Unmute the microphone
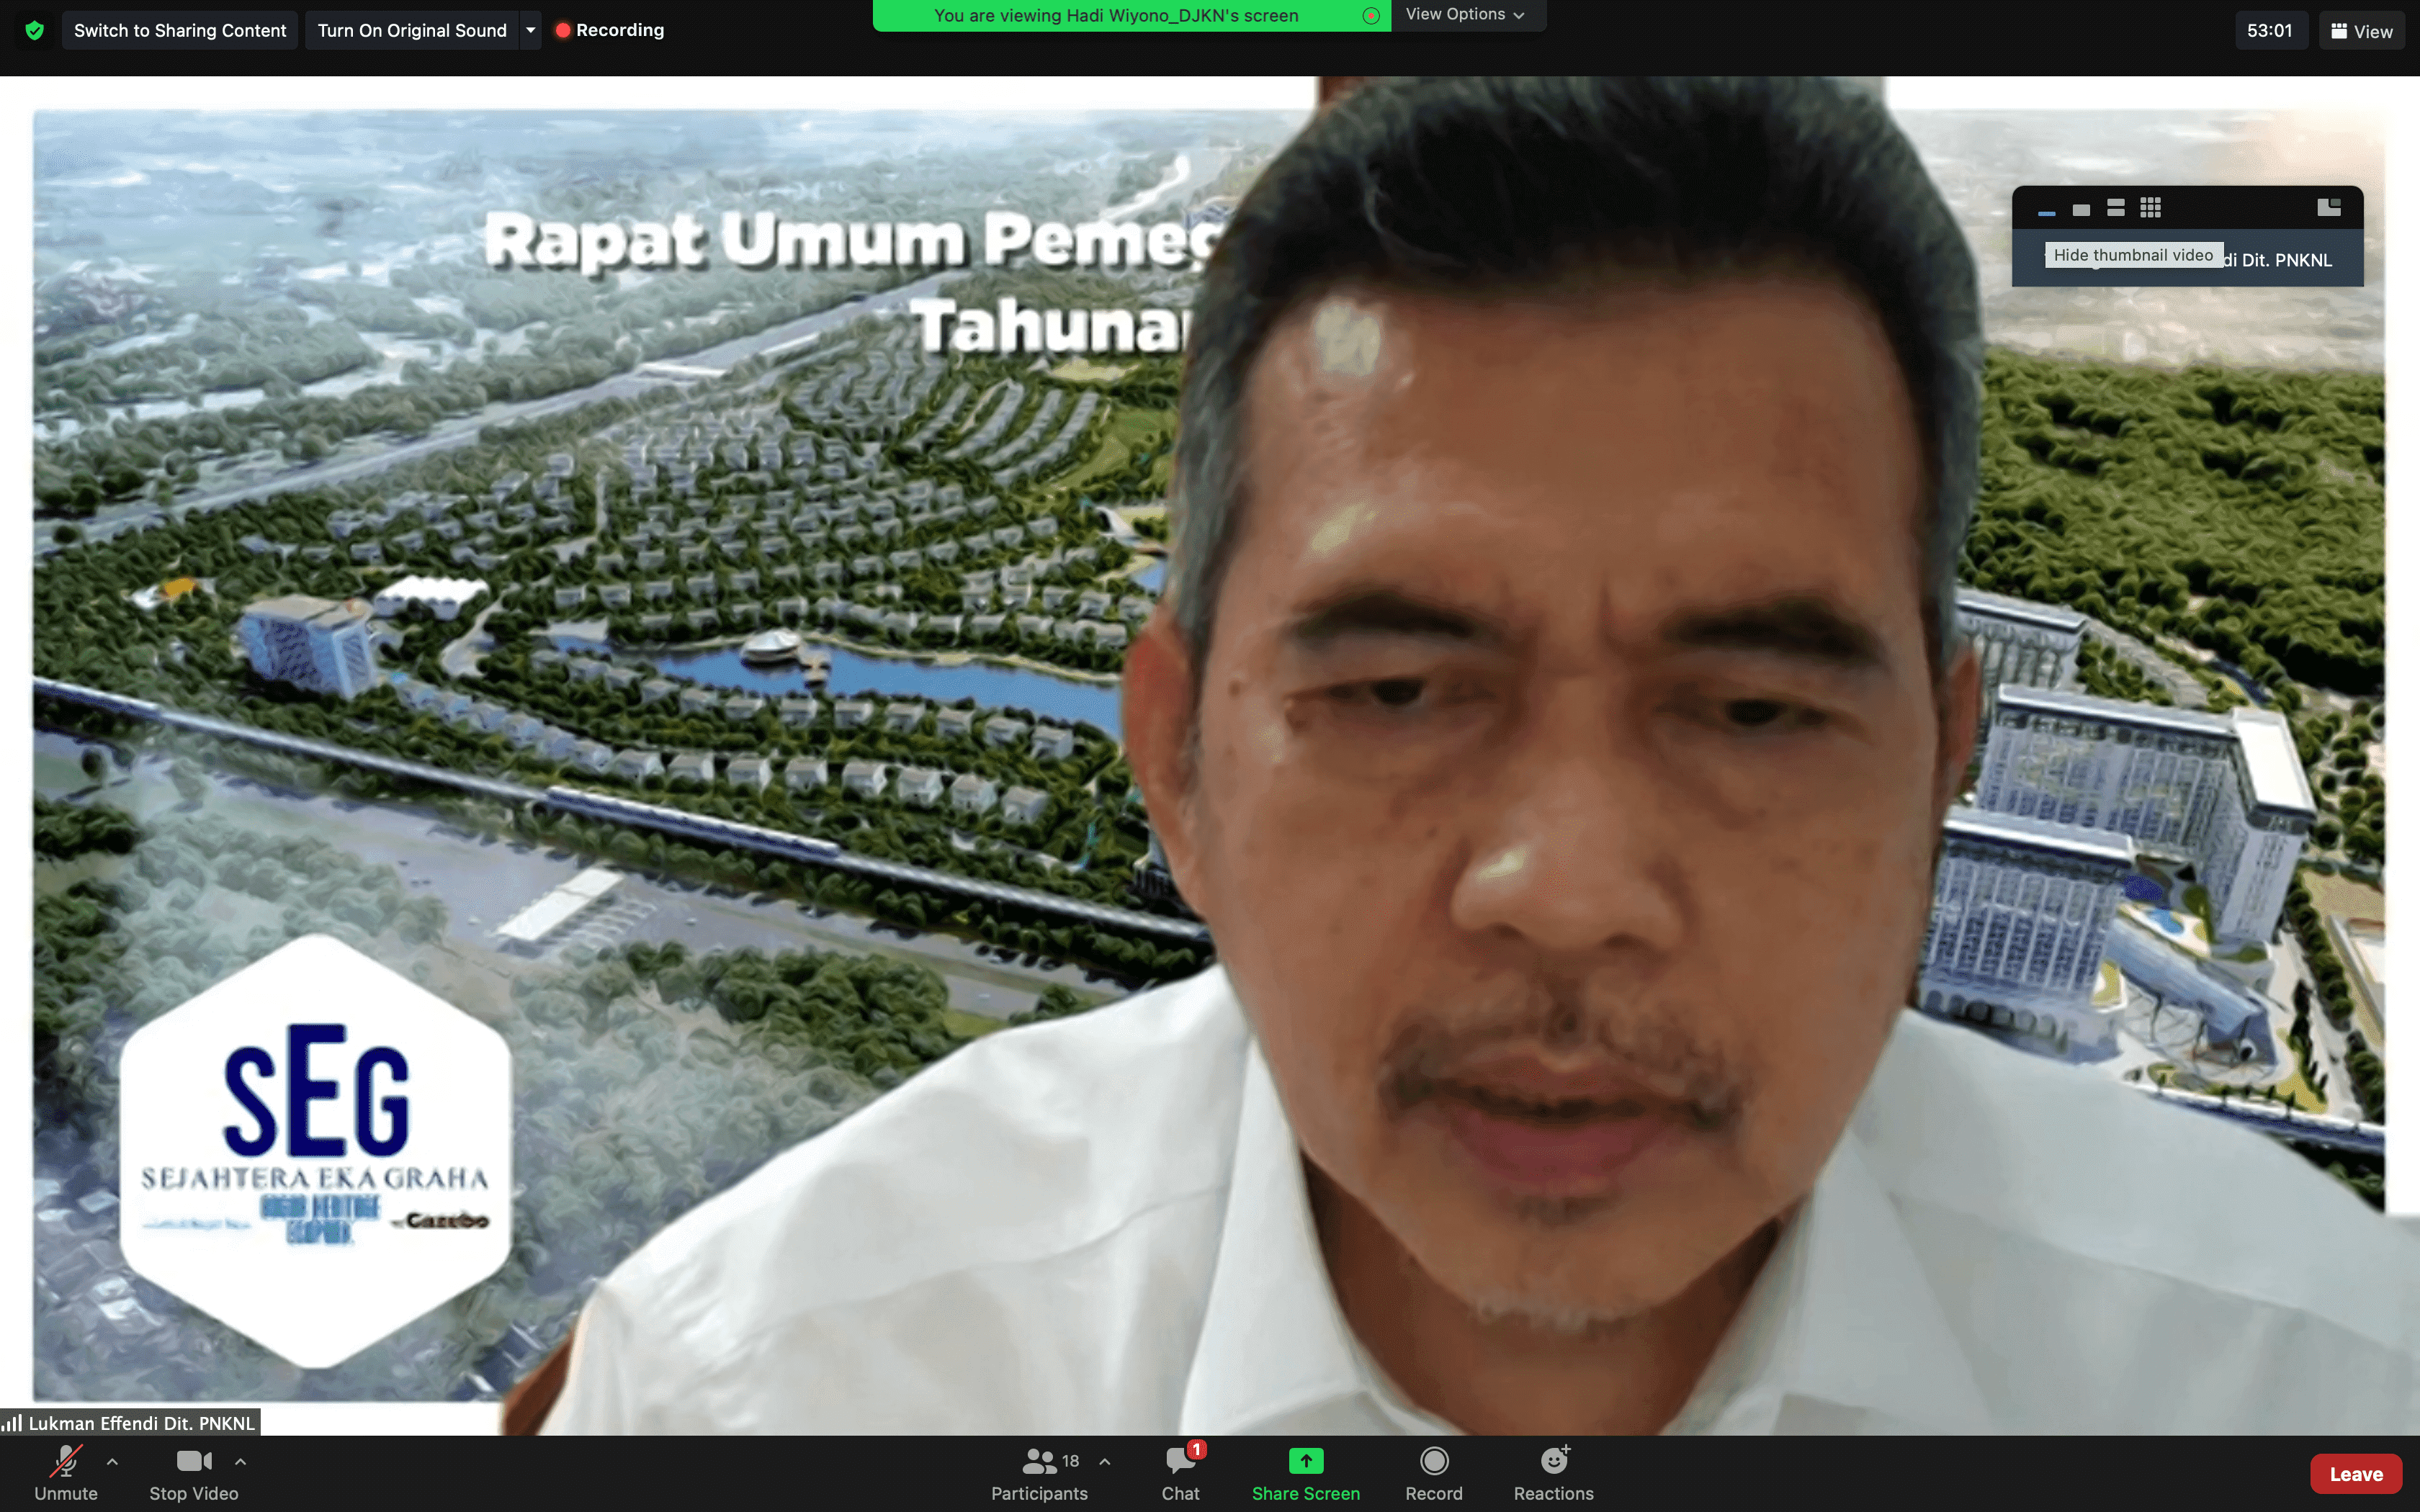This screenshot has width=2420, height=1512. (66, 1472)
